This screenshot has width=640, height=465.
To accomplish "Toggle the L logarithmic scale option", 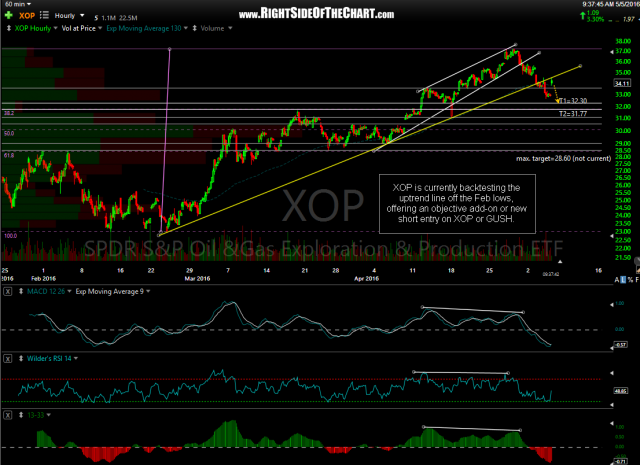I will [623, 280].
